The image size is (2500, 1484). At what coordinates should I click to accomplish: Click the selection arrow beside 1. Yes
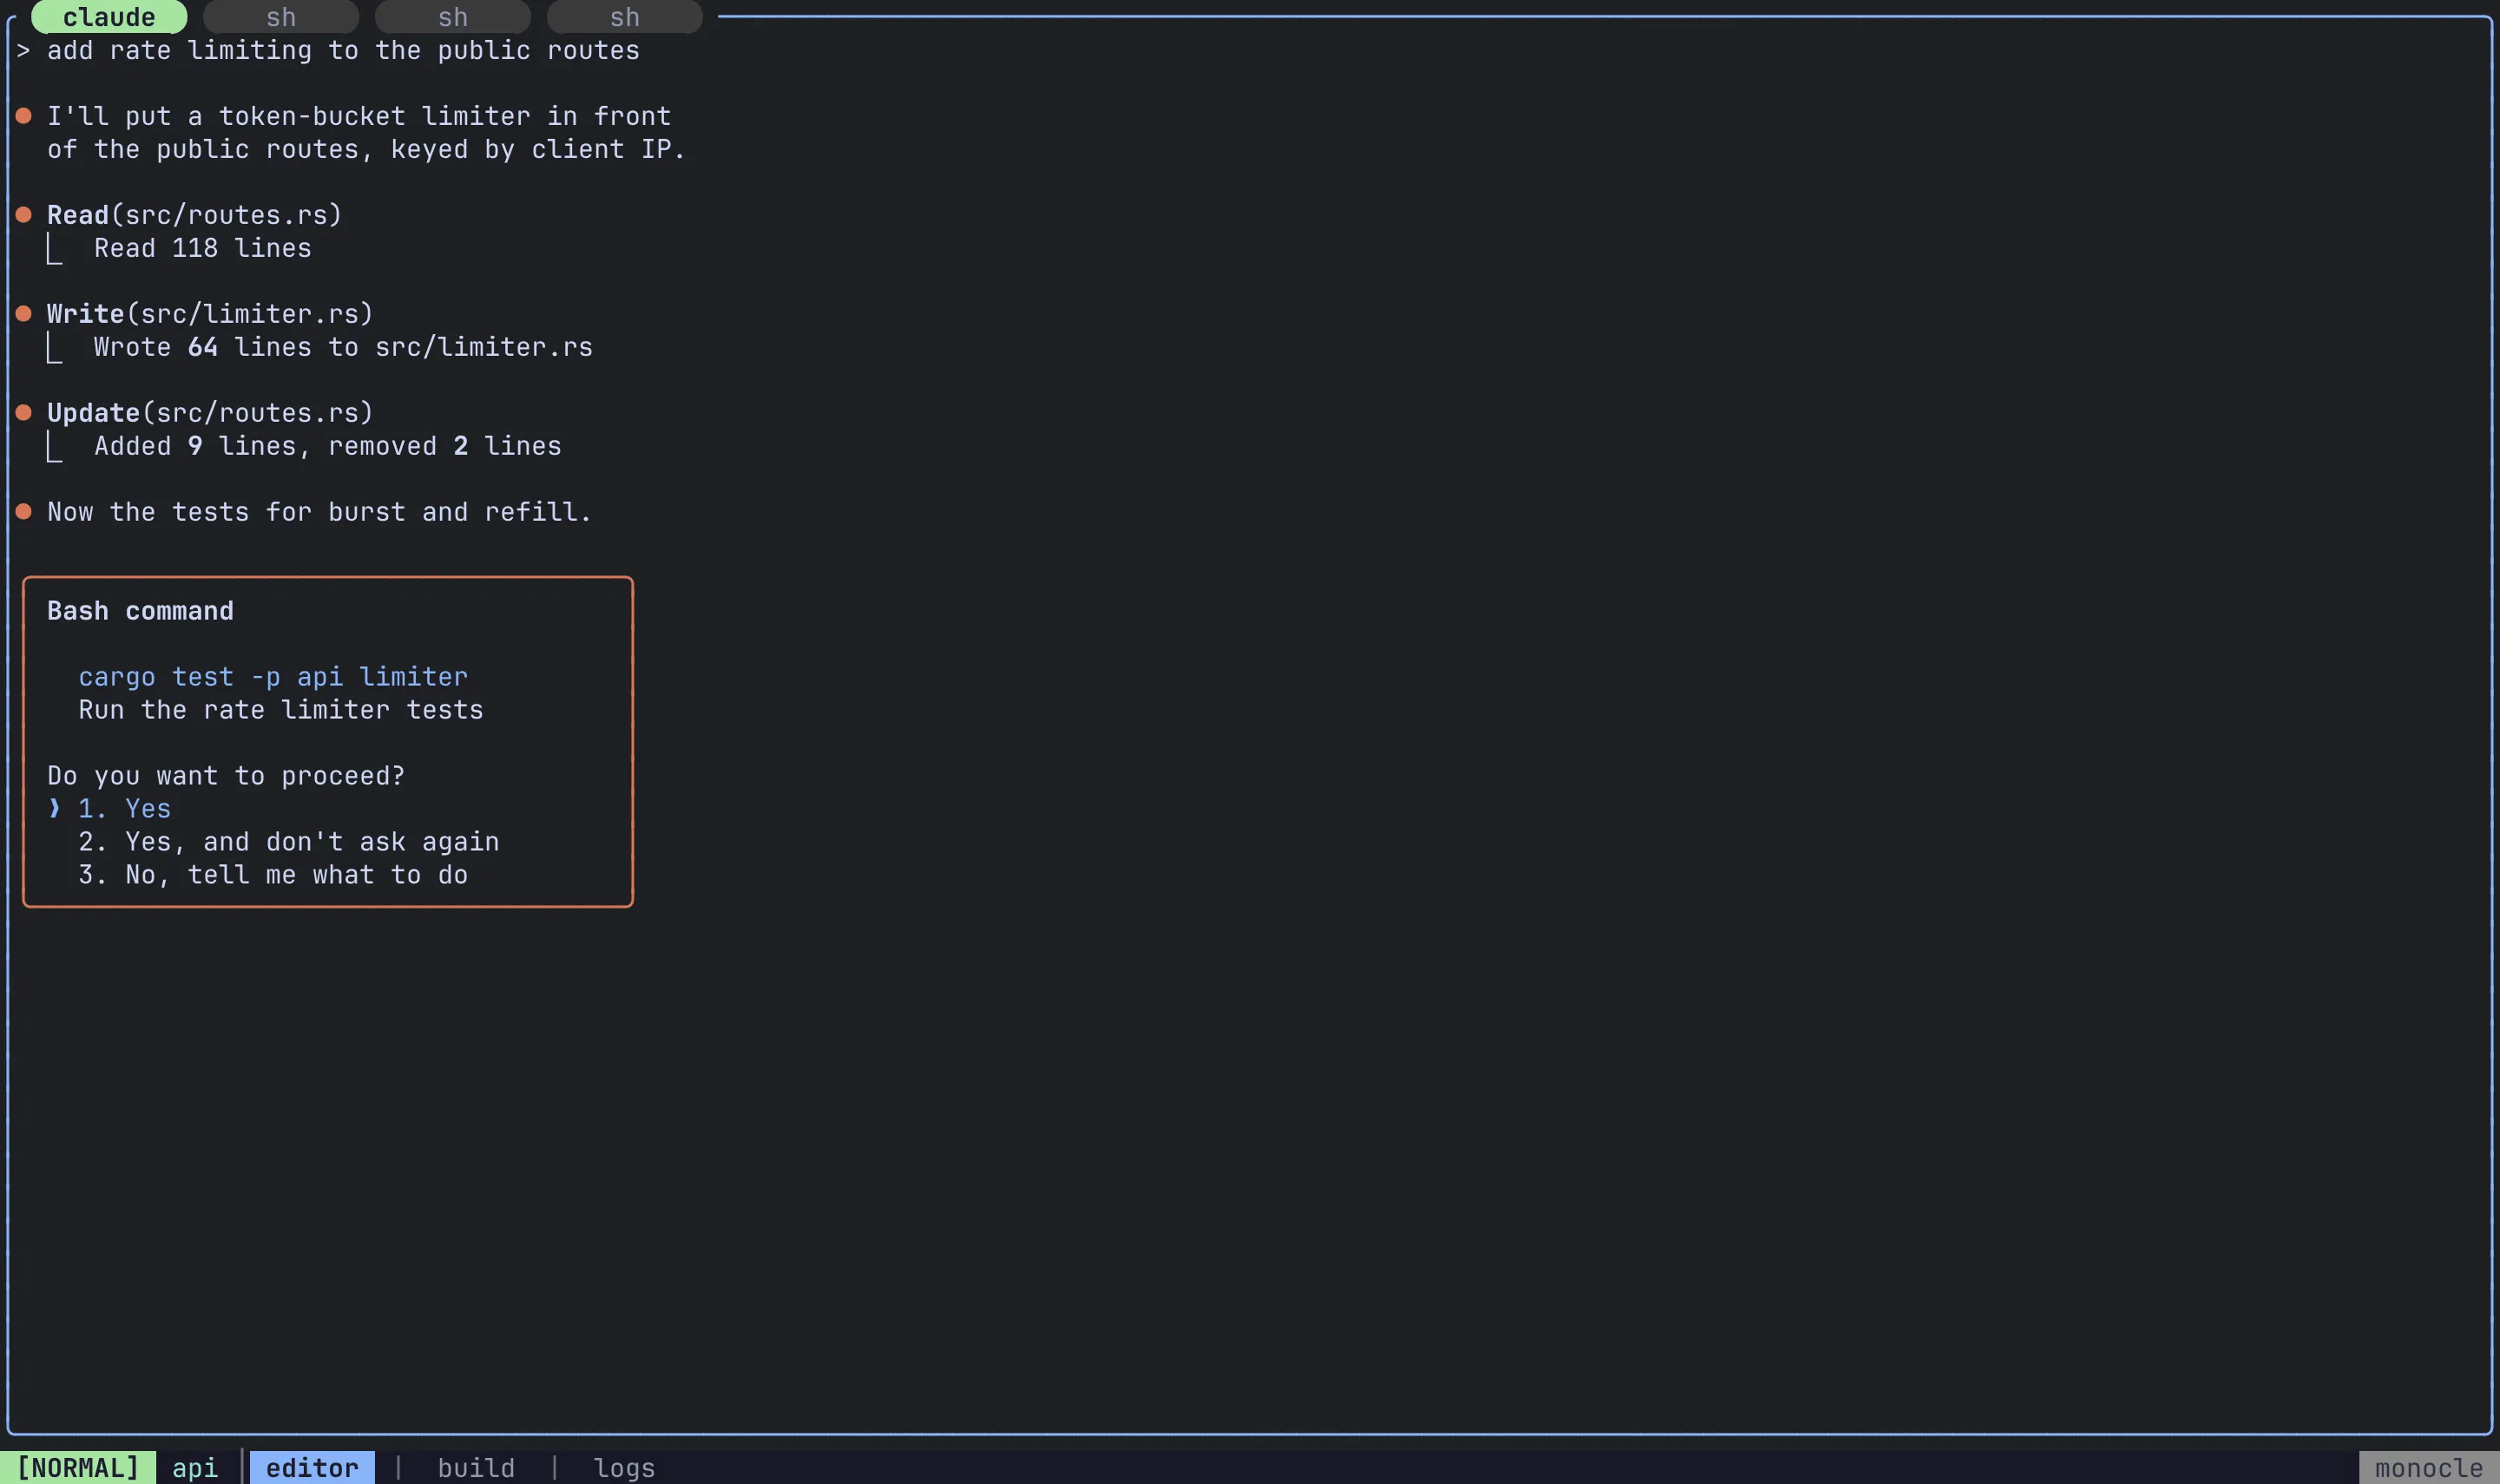pyautogui.click(x=55, y=808)
